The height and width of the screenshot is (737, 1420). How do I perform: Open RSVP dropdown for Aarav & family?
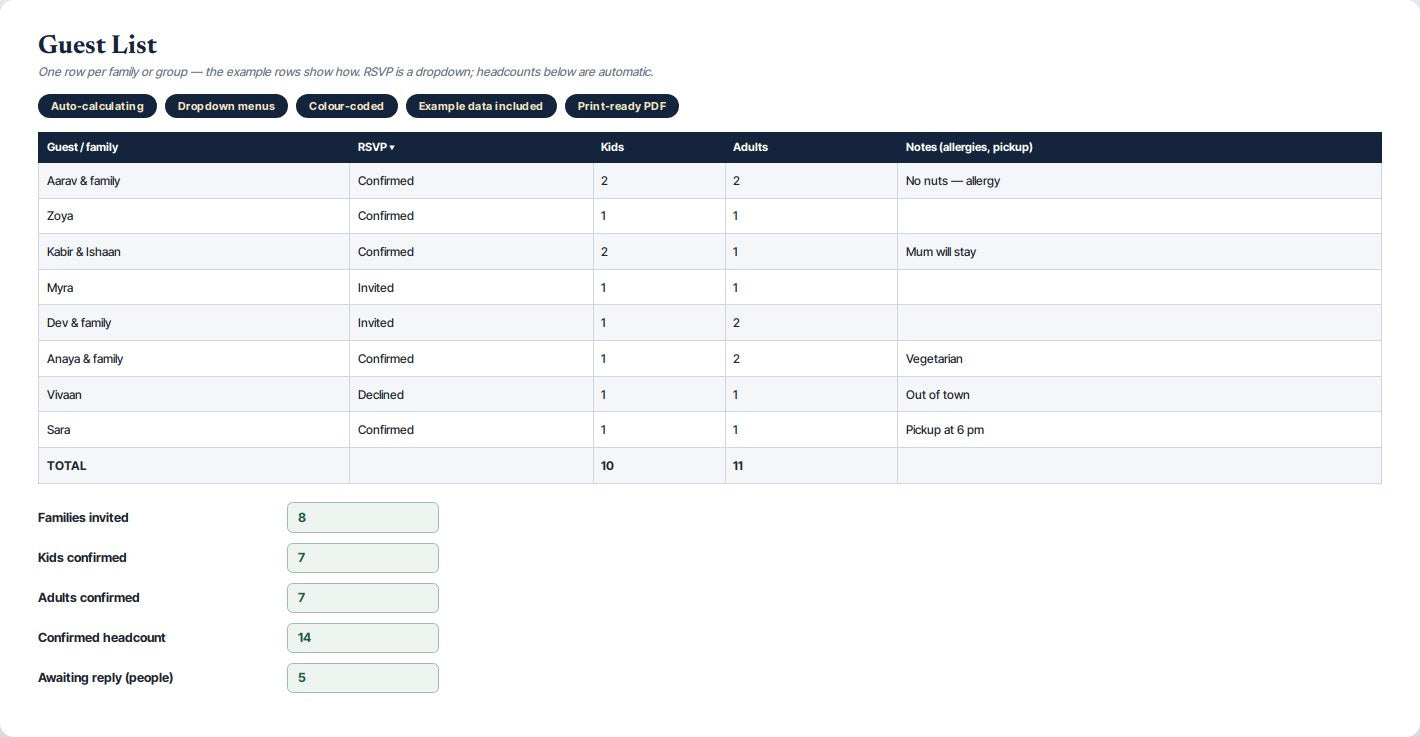(471, 181)
